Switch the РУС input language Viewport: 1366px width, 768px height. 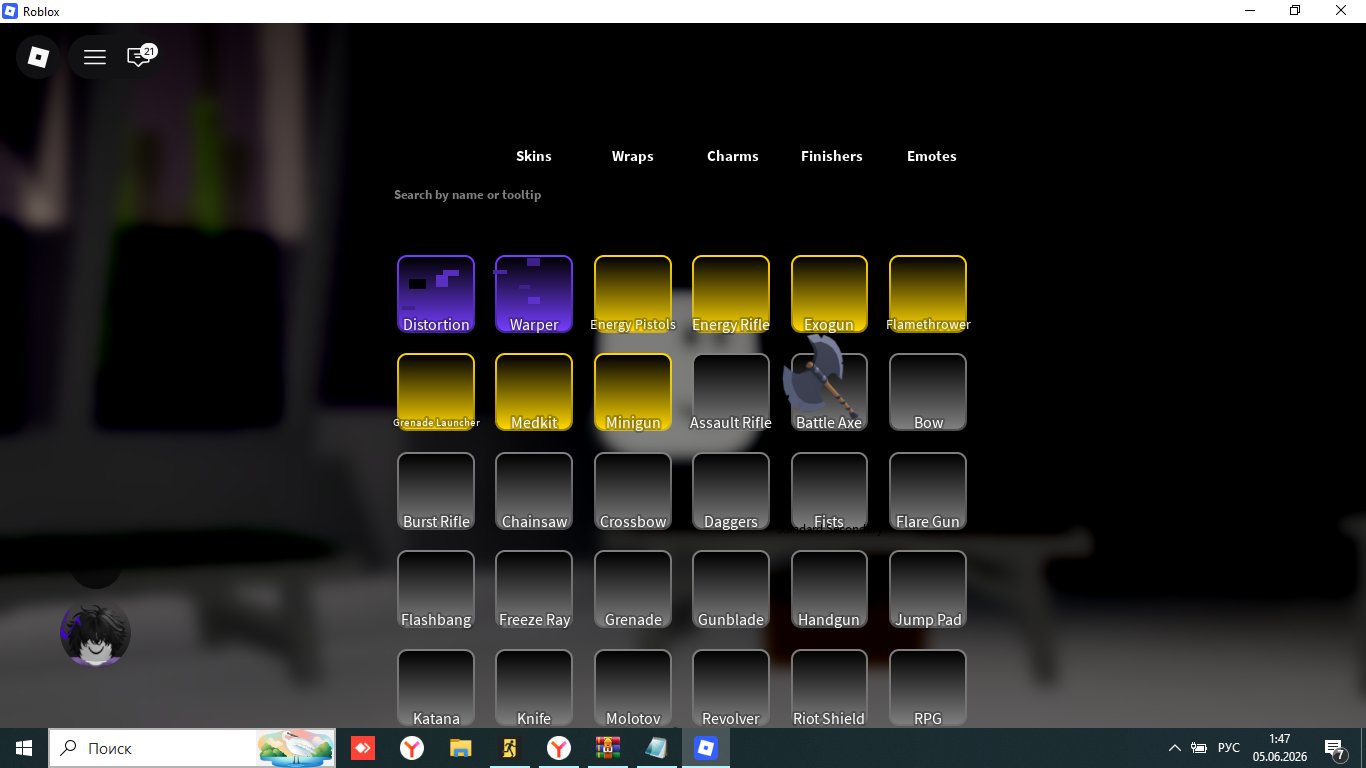click(1229, 748)
